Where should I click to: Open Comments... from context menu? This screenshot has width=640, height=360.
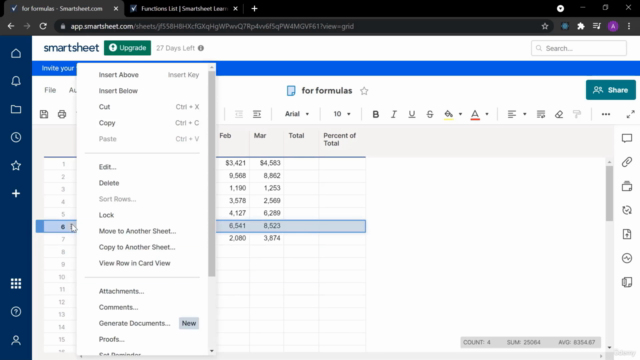118,307
